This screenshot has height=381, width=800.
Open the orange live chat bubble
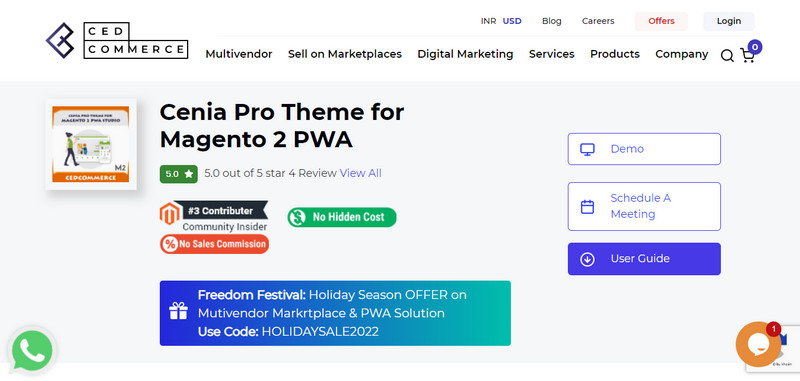point(758,344)
